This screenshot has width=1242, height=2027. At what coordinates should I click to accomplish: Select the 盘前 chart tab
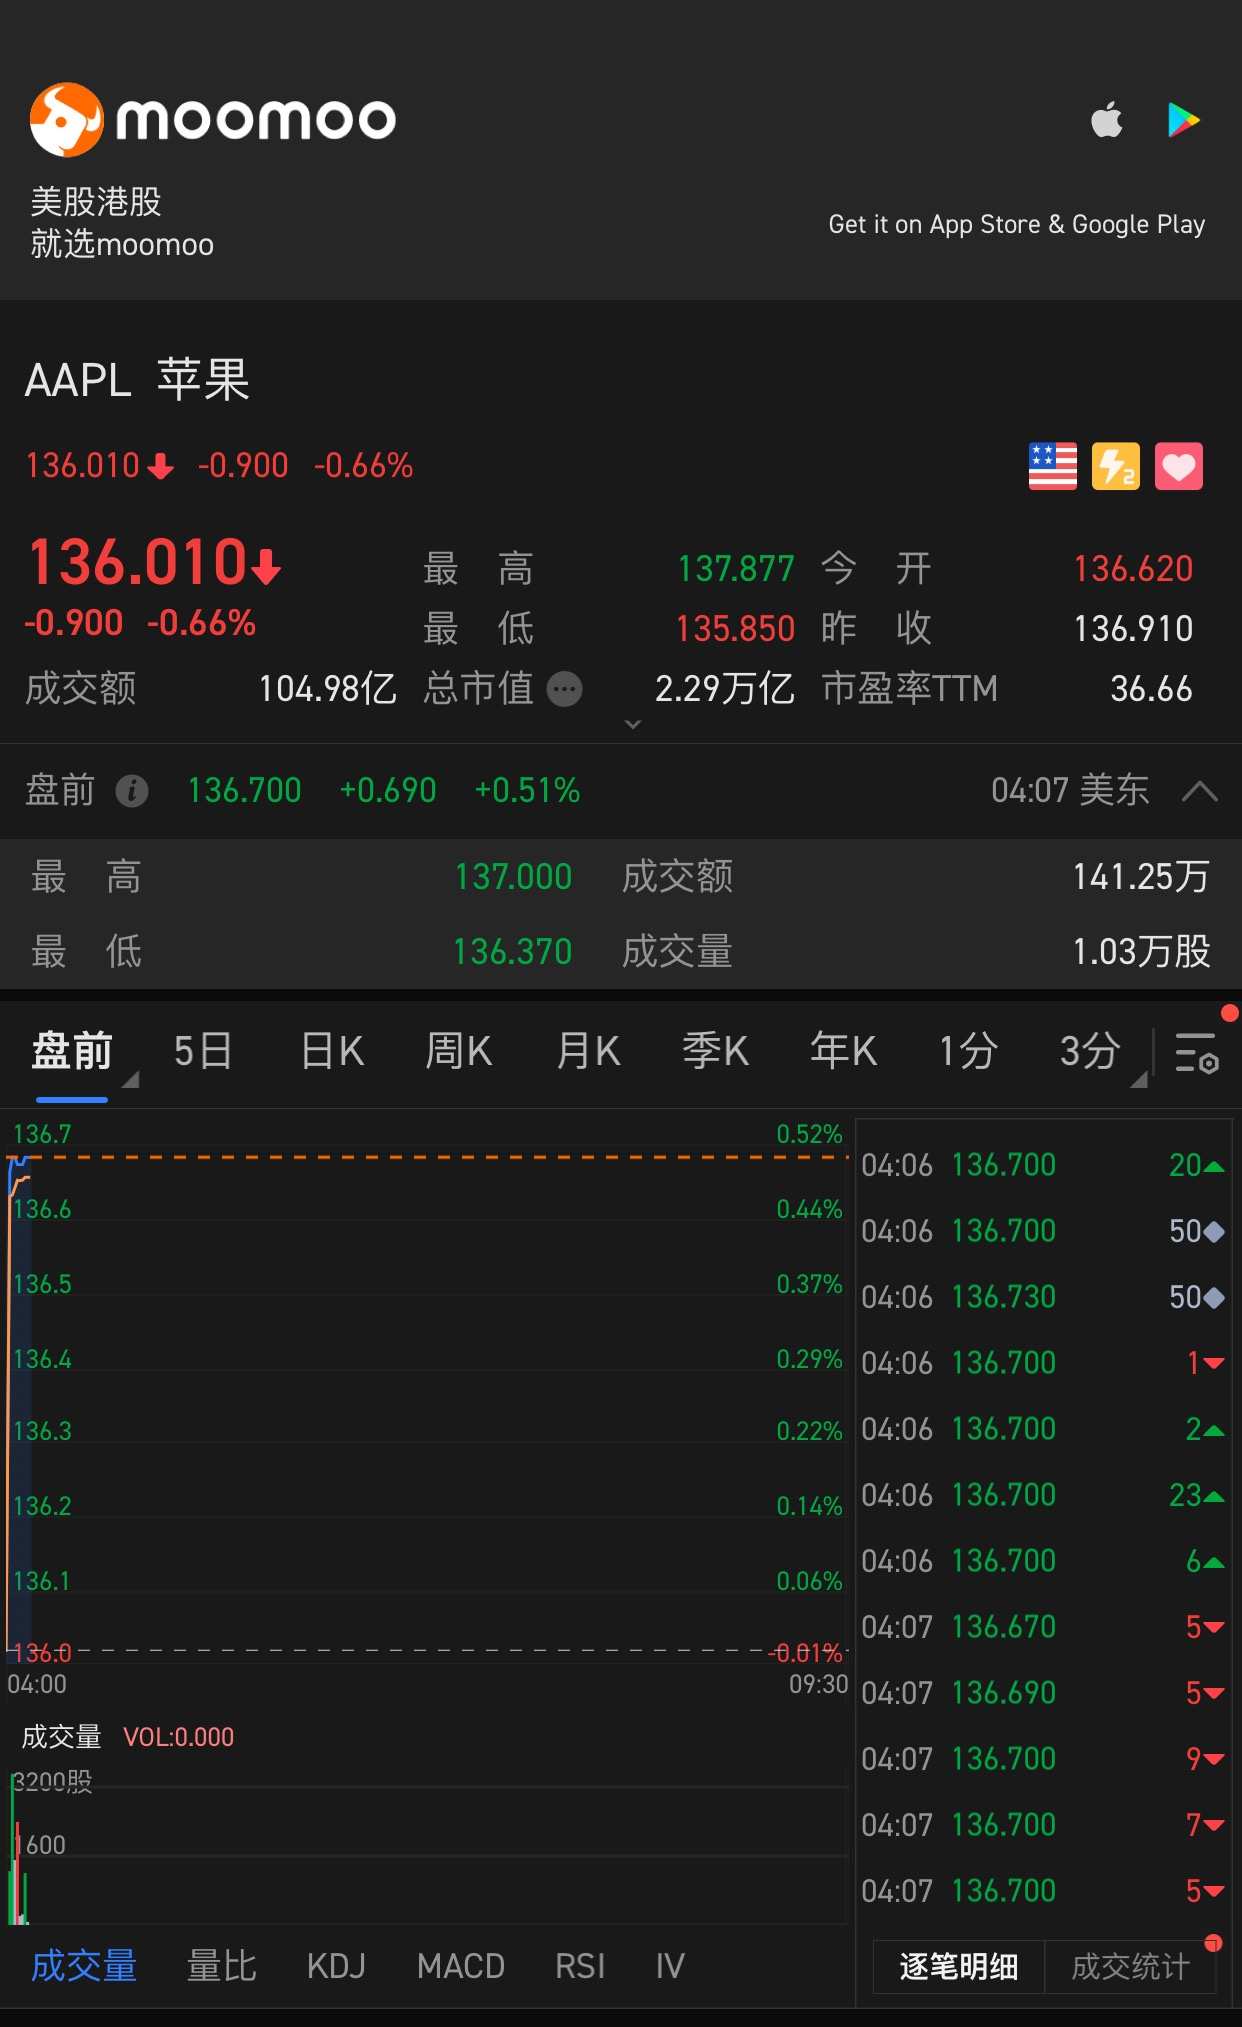click(x=72, y=1051)
